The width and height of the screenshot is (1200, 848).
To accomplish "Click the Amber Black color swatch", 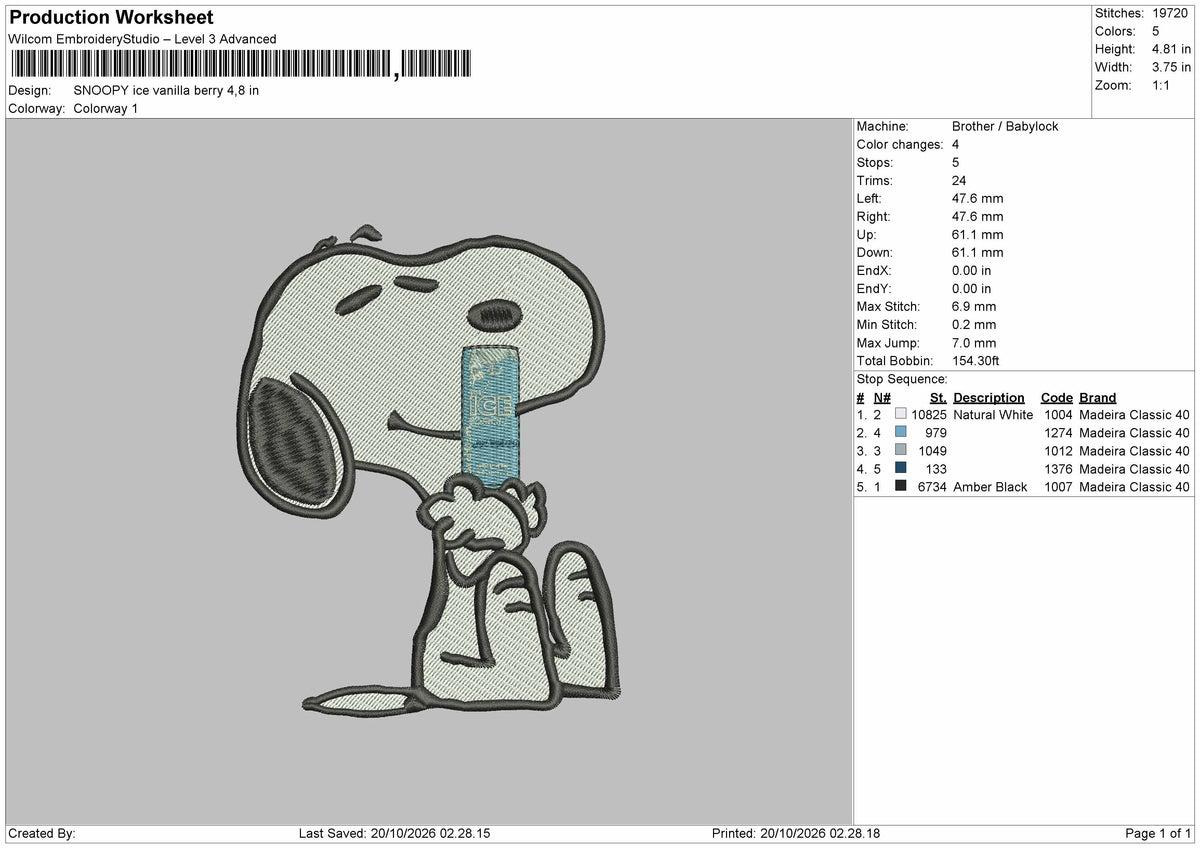I will click(901, 487).
